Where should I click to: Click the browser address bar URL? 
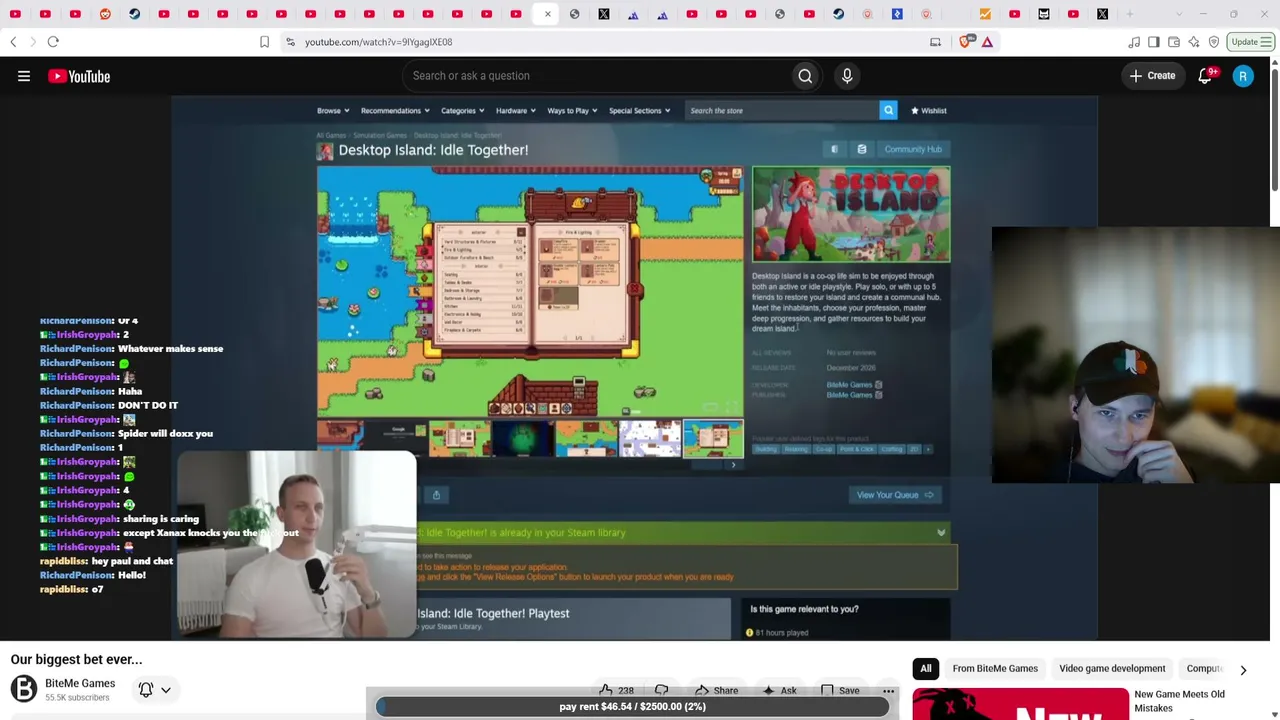point(378,42)
